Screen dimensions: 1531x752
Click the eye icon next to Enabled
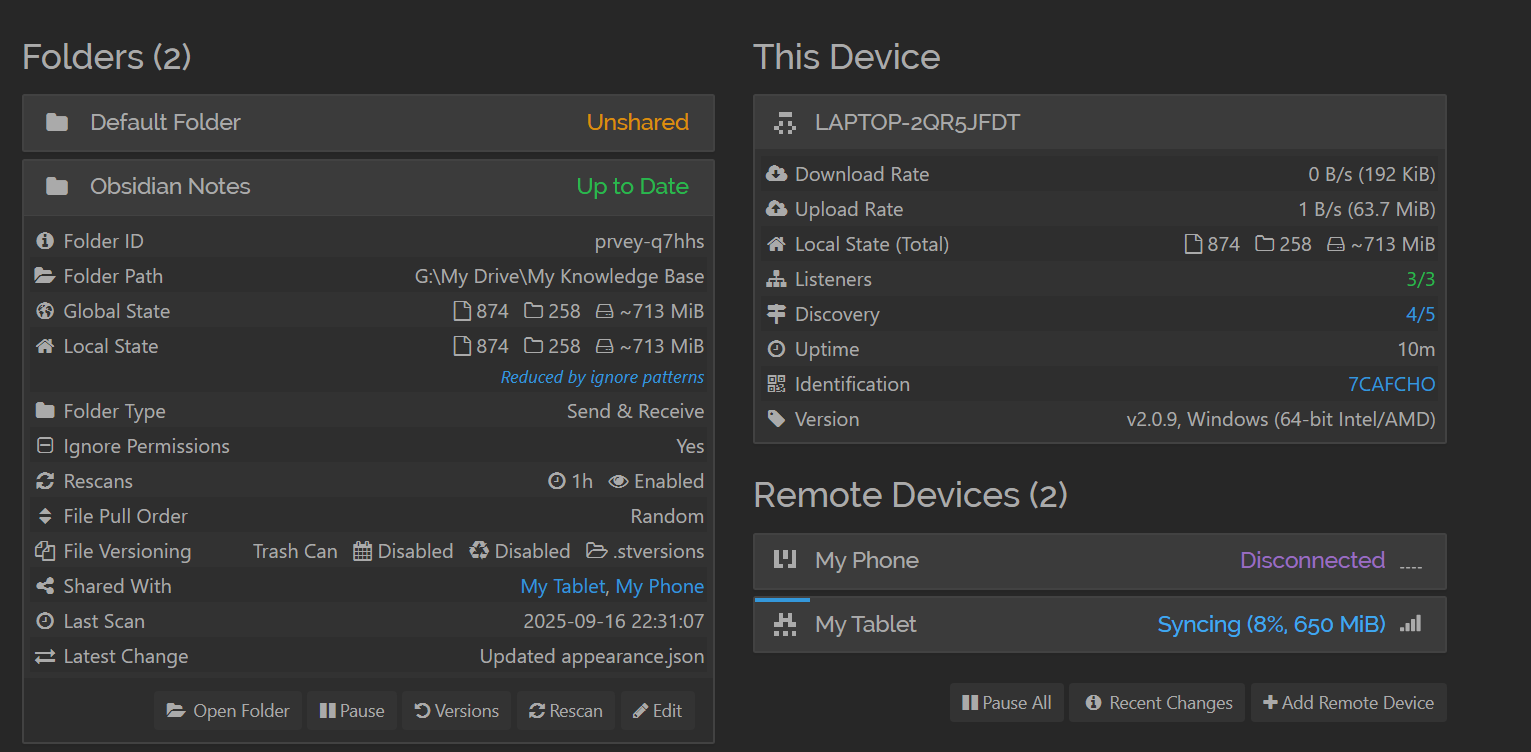618,481
